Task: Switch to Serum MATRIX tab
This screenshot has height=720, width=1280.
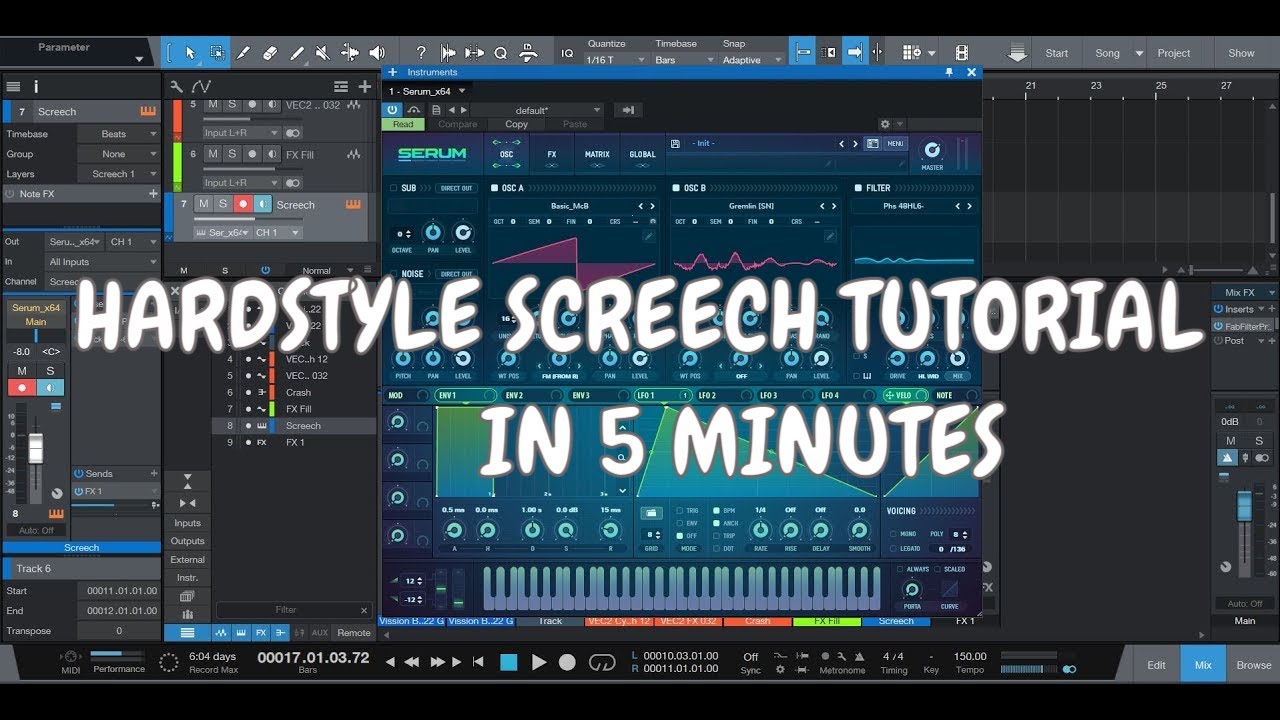Action: coord(597,154)
